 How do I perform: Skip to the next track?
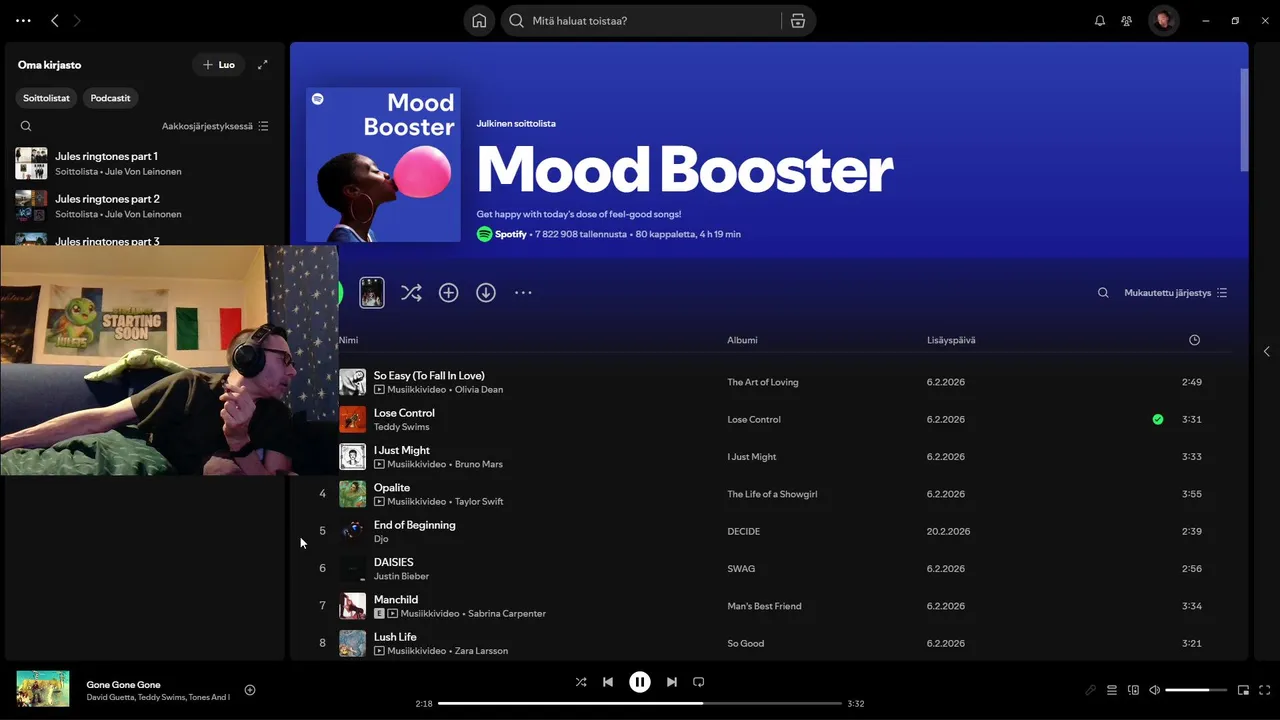pos(672,682)
